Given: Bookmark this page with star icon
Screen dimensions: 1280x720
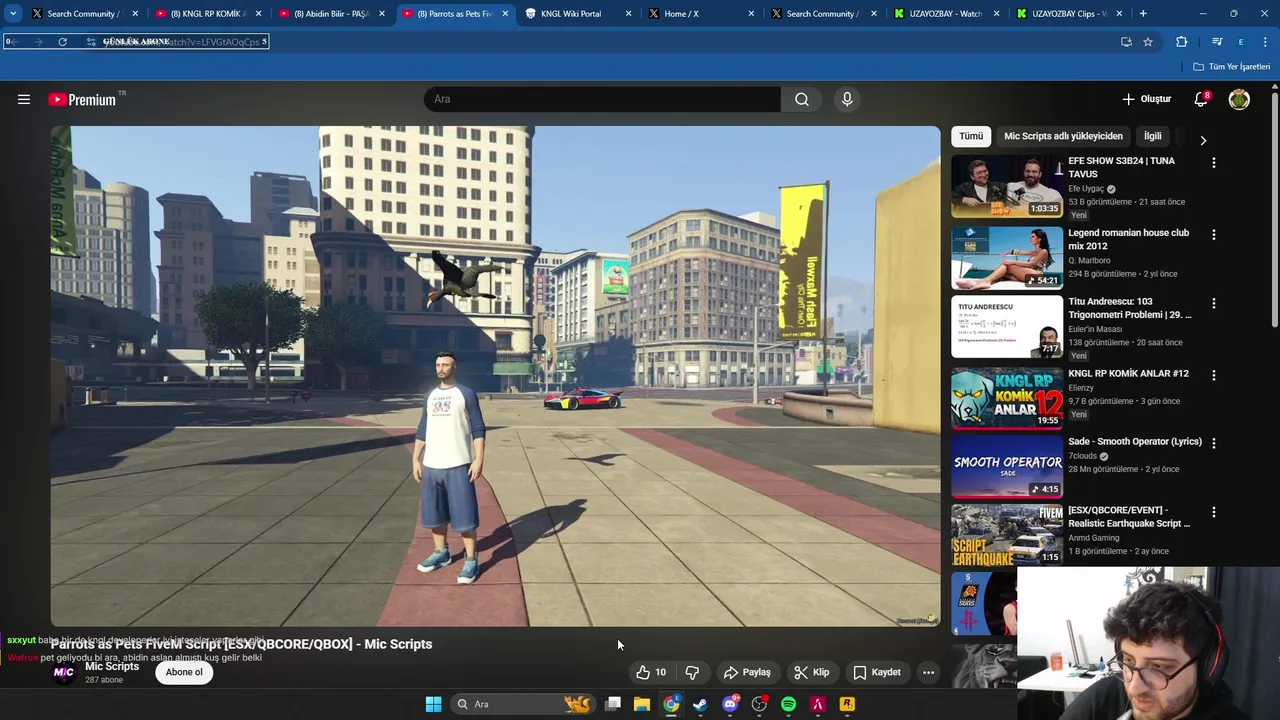Looking at the screenshot, I should (x=1148, y=41).
